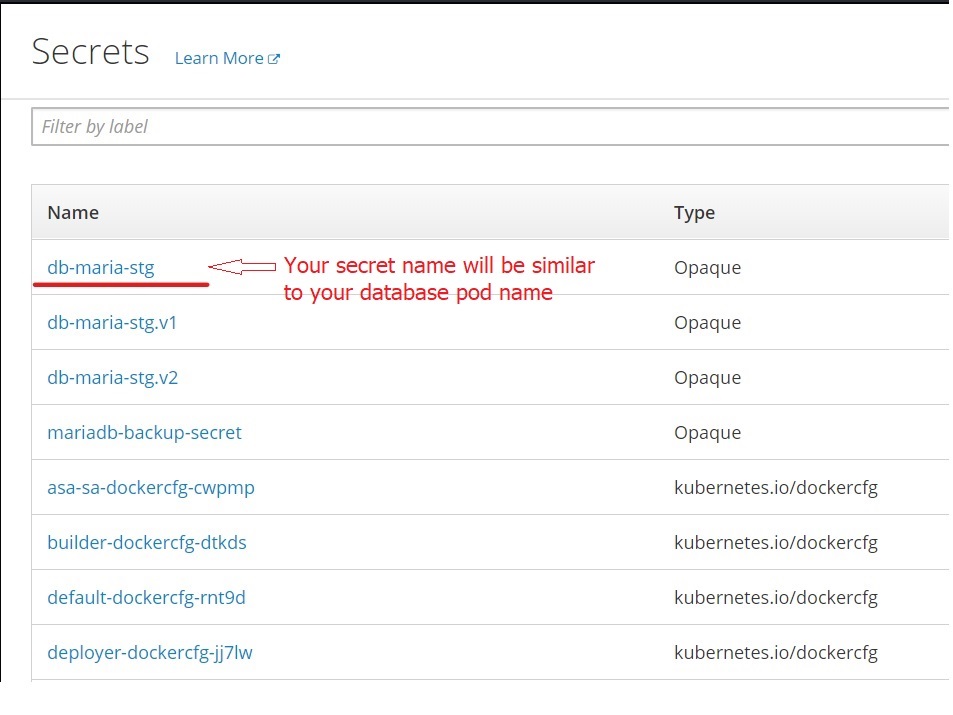Select the asa-sa-dockercfg-cwpmp secret
This screenshot has width=953, height=715.
click(151, 488)
